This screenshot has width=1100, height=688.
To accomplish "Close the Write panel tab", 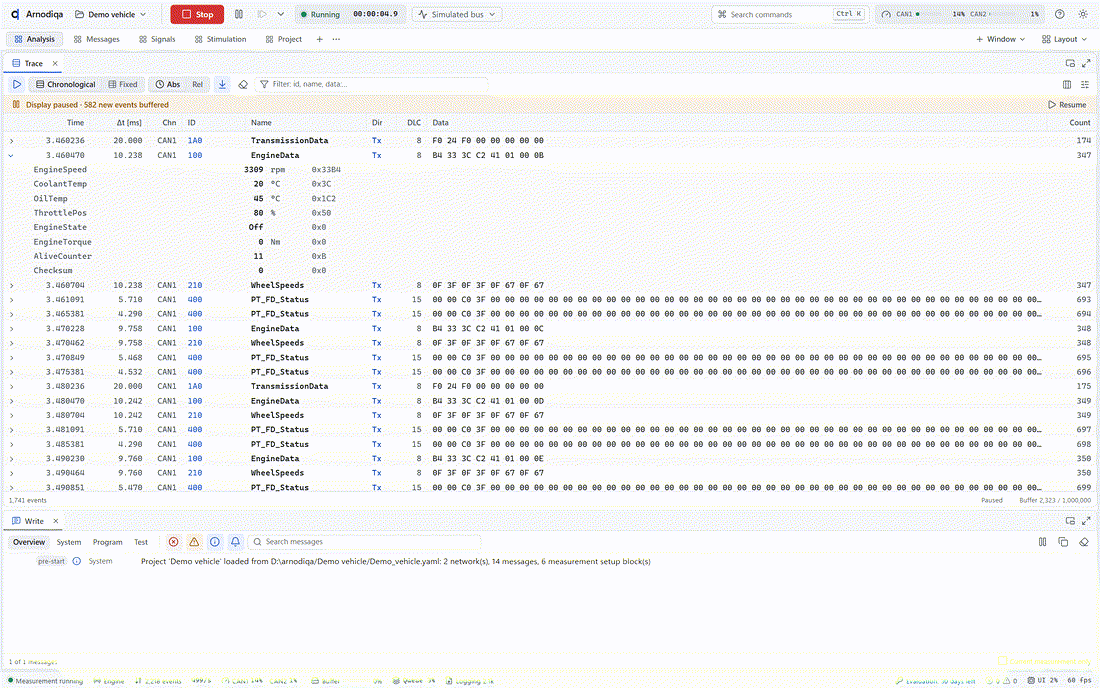I will pyautogui.click(x=55, y=521).
